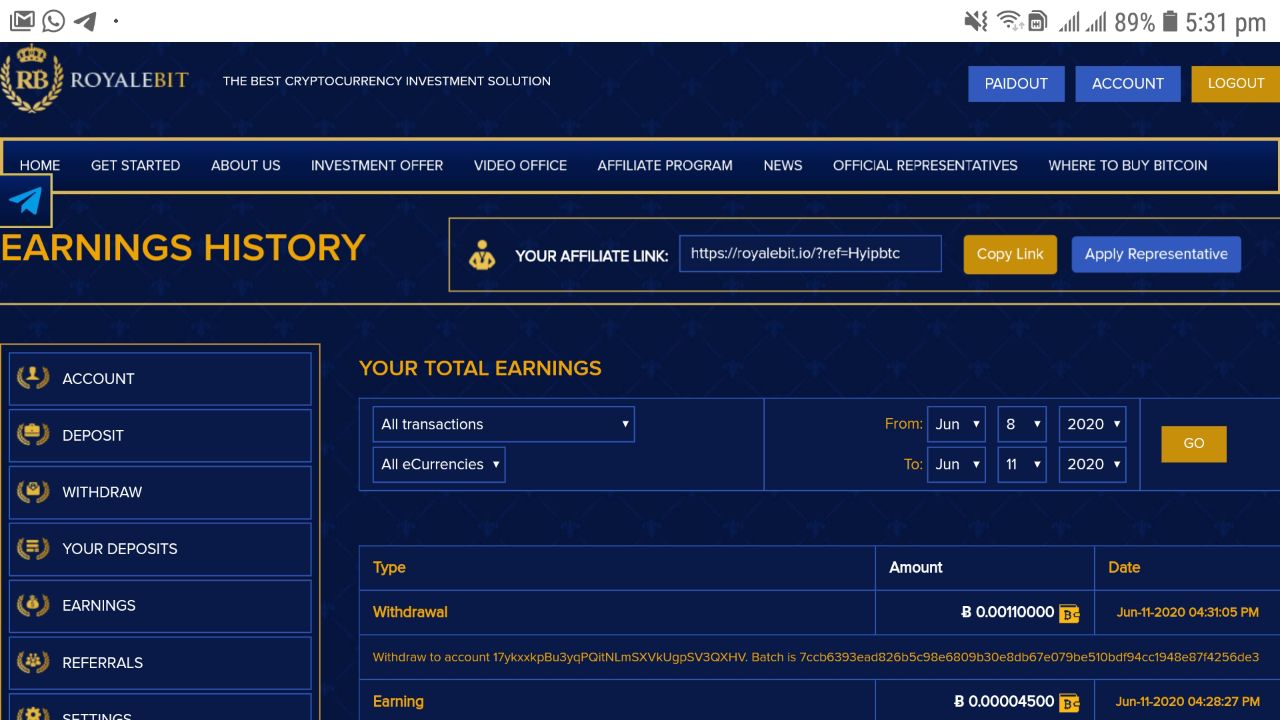Click bitcoin icon in Withdrawal row

click(1069, 613)
